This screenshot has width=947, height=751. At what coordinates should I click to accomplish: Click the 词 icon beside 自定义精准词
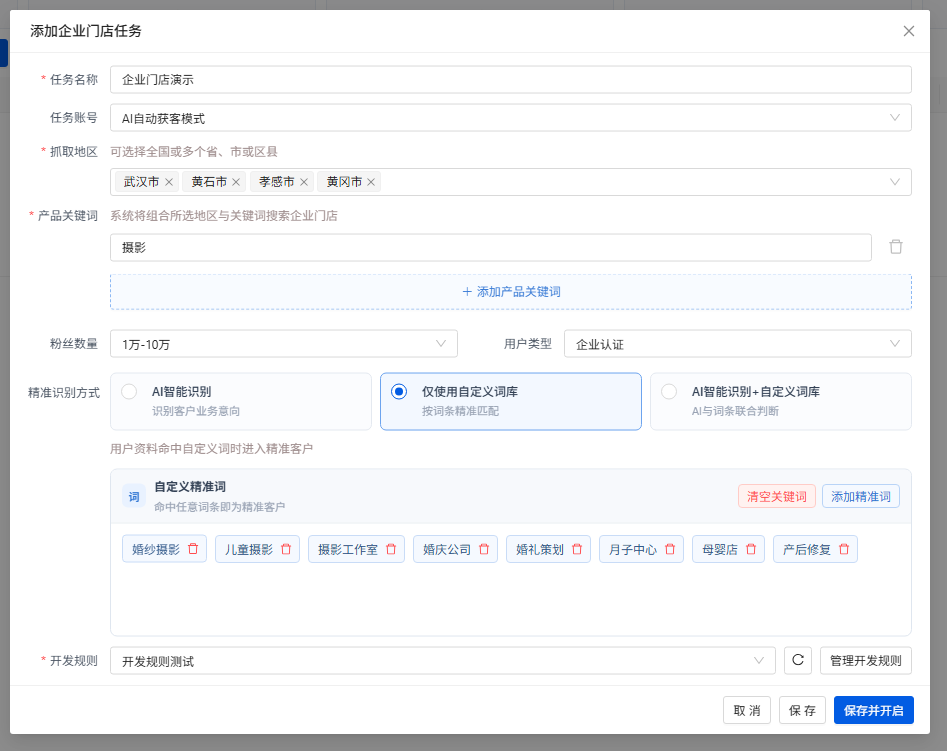(x=134, y=497)
